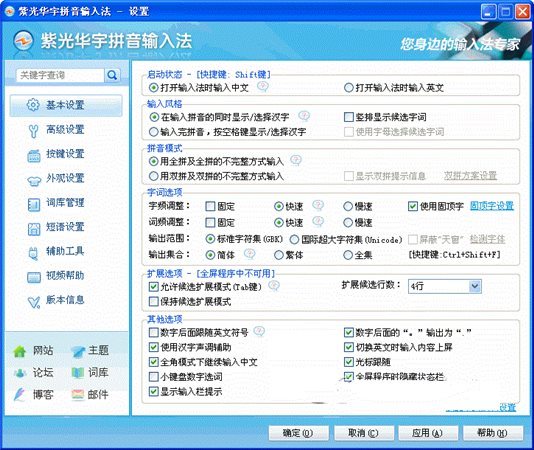Screen dimensions: 534x450
Task: Click 设置 link at bottom right
Action: 507,407
